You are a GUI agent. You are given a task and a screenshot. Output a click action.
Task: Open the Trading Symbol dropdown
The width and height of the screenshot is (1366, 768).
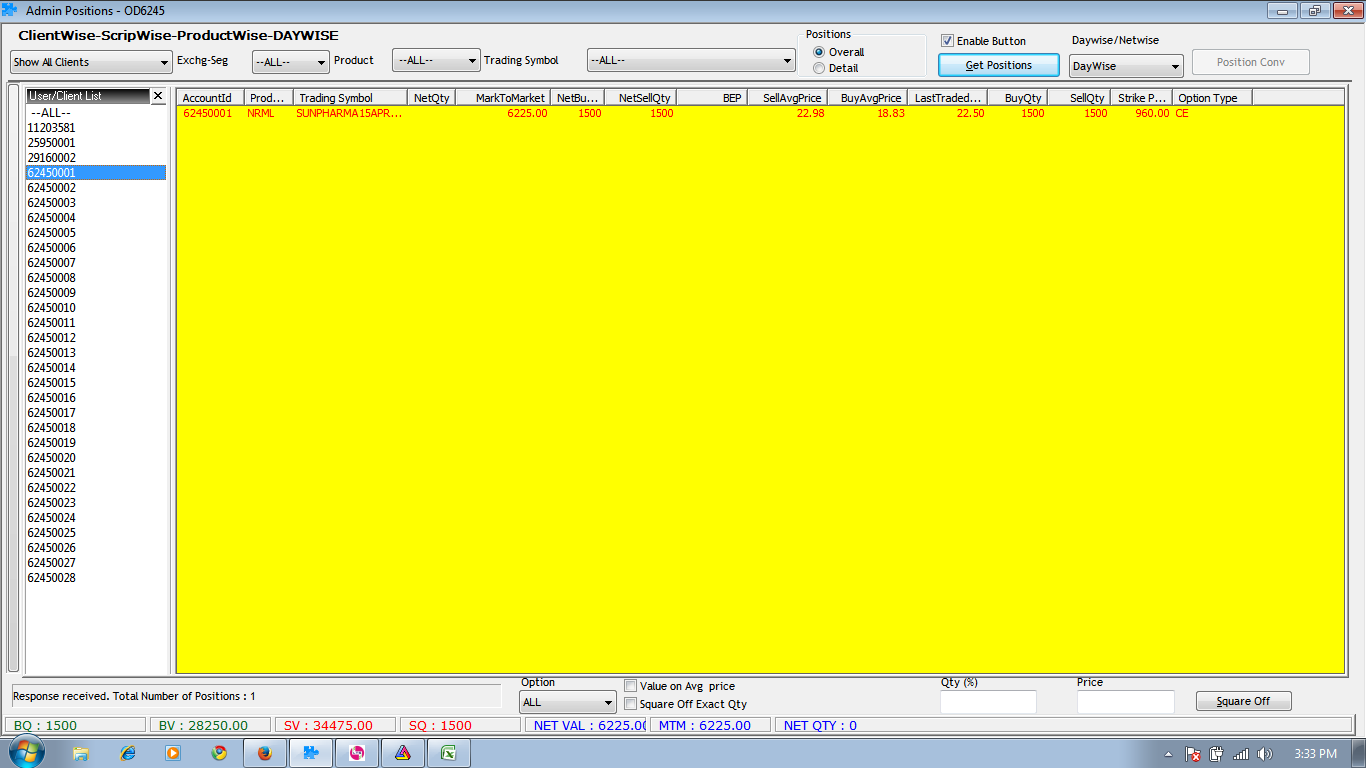point(690,61)
